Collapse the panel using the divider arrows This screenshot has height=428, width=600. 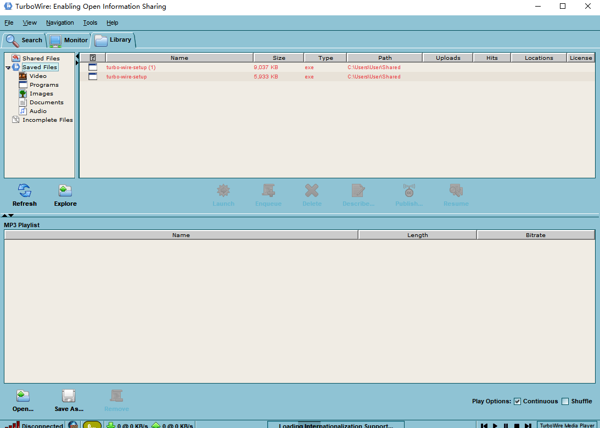pos(7,215)
